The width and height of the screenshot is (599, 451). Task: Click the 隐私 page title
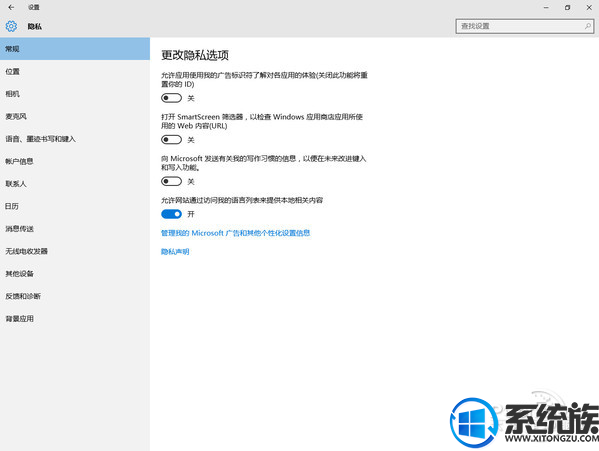pos(34,26)
